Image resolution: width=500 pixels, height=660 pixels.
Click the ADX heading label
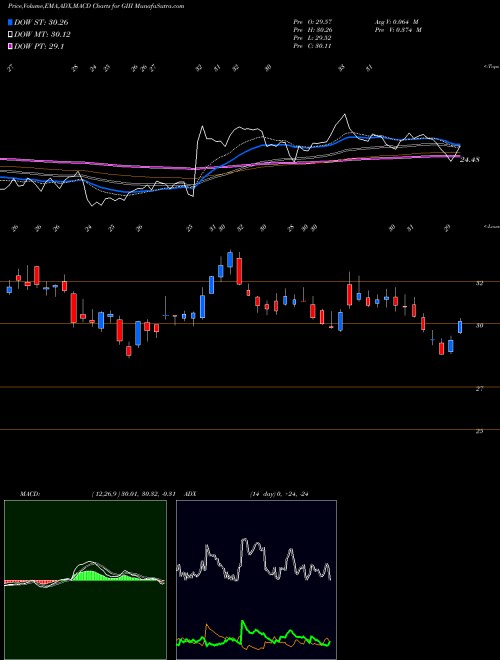pyautogui.click(x=191, y=494)
